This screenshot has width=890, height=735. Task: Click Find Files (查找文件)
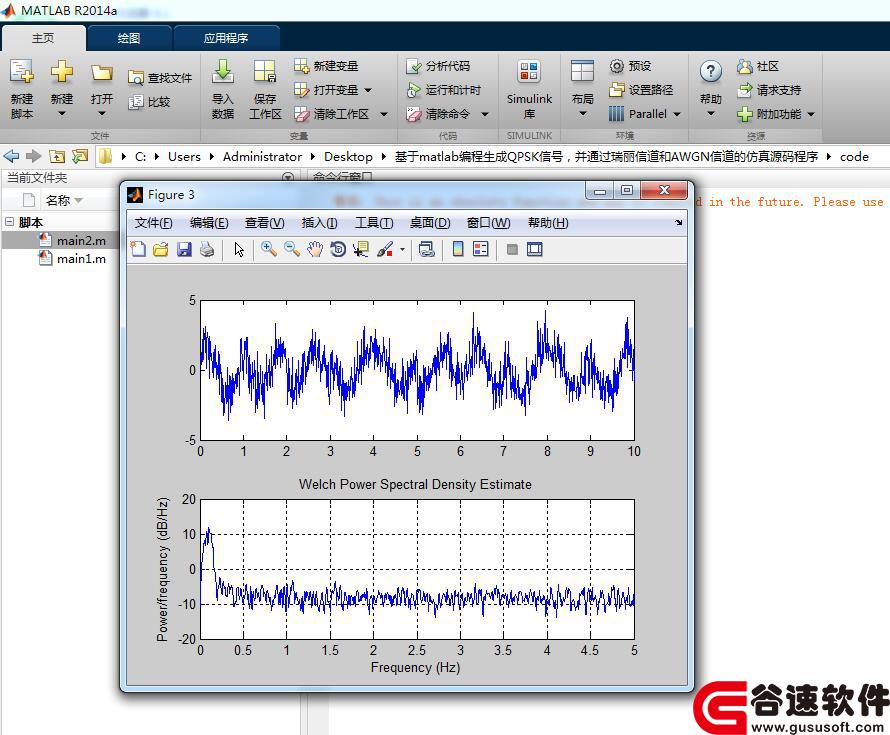160,78
